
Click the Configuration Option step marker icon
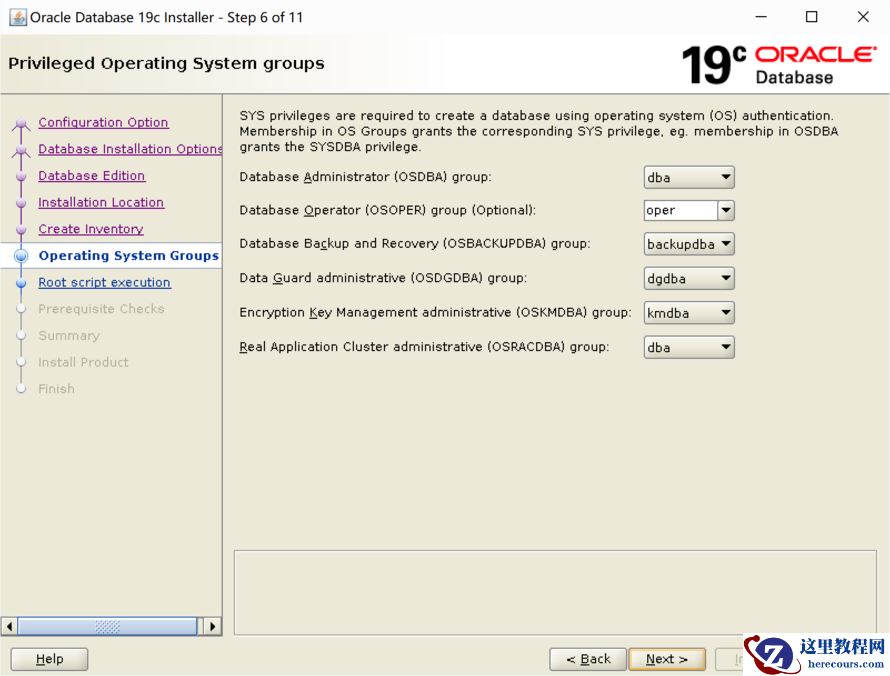pos(21,123)
